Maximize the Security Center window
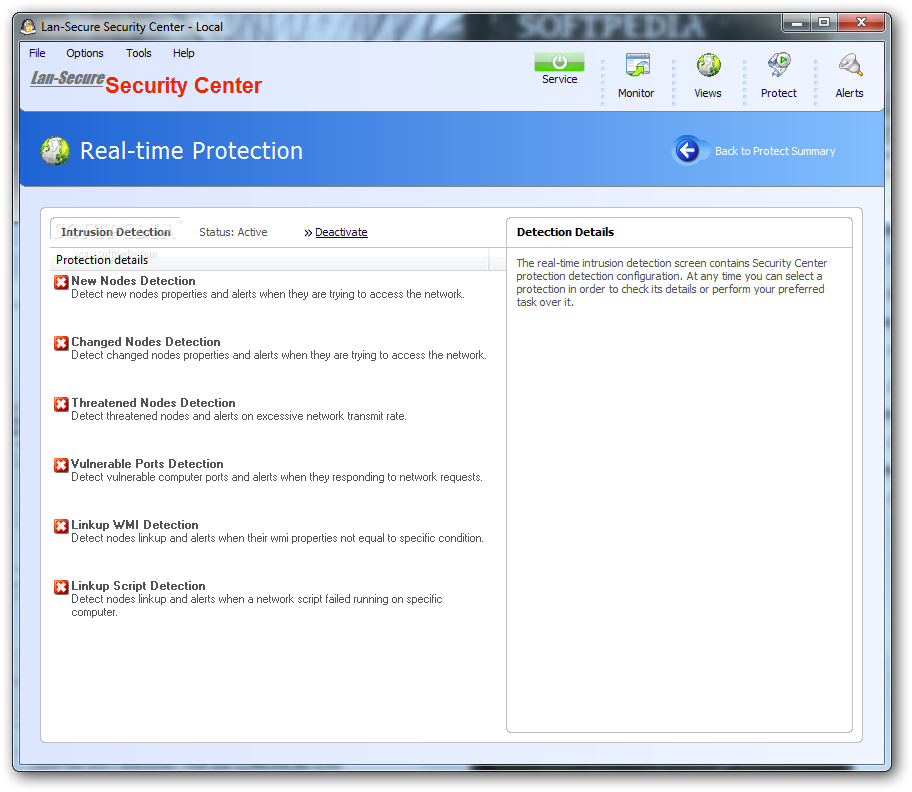Viewport: 912px width, 792px height. [x=824, y=23]
